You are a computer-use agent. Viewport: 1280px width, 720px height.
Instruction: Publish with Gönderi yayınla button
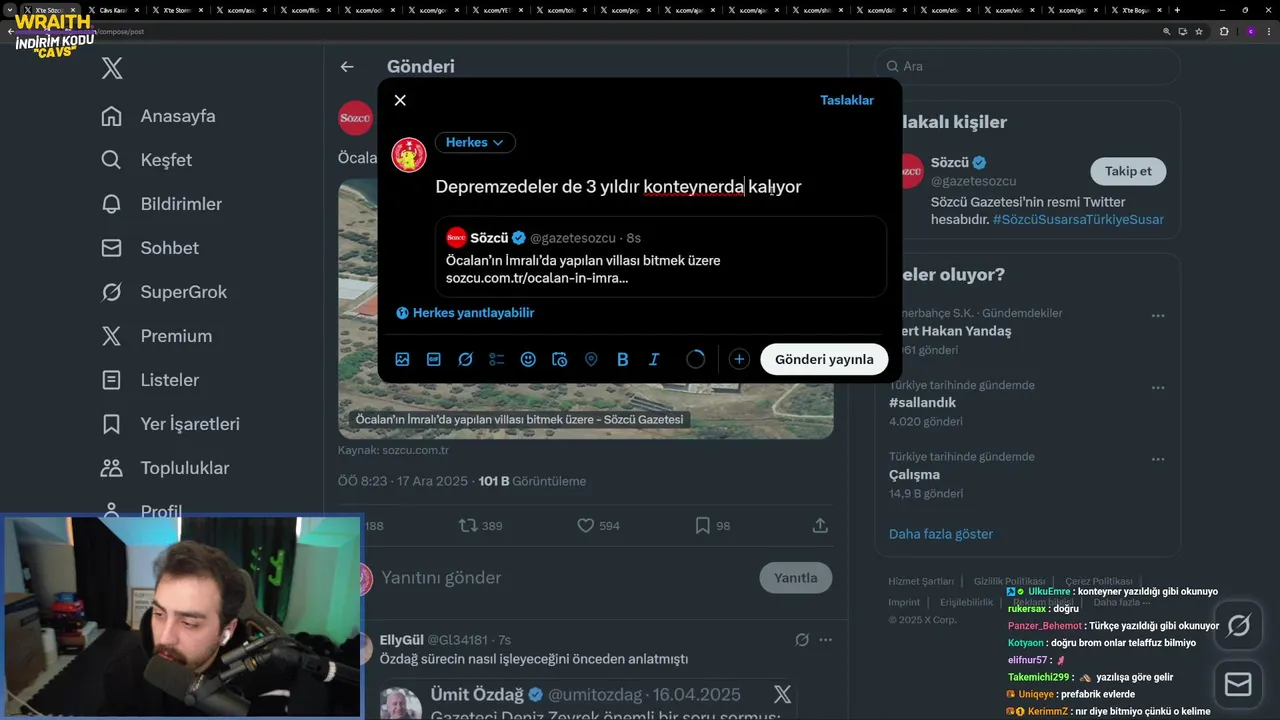tap(824, 359)
